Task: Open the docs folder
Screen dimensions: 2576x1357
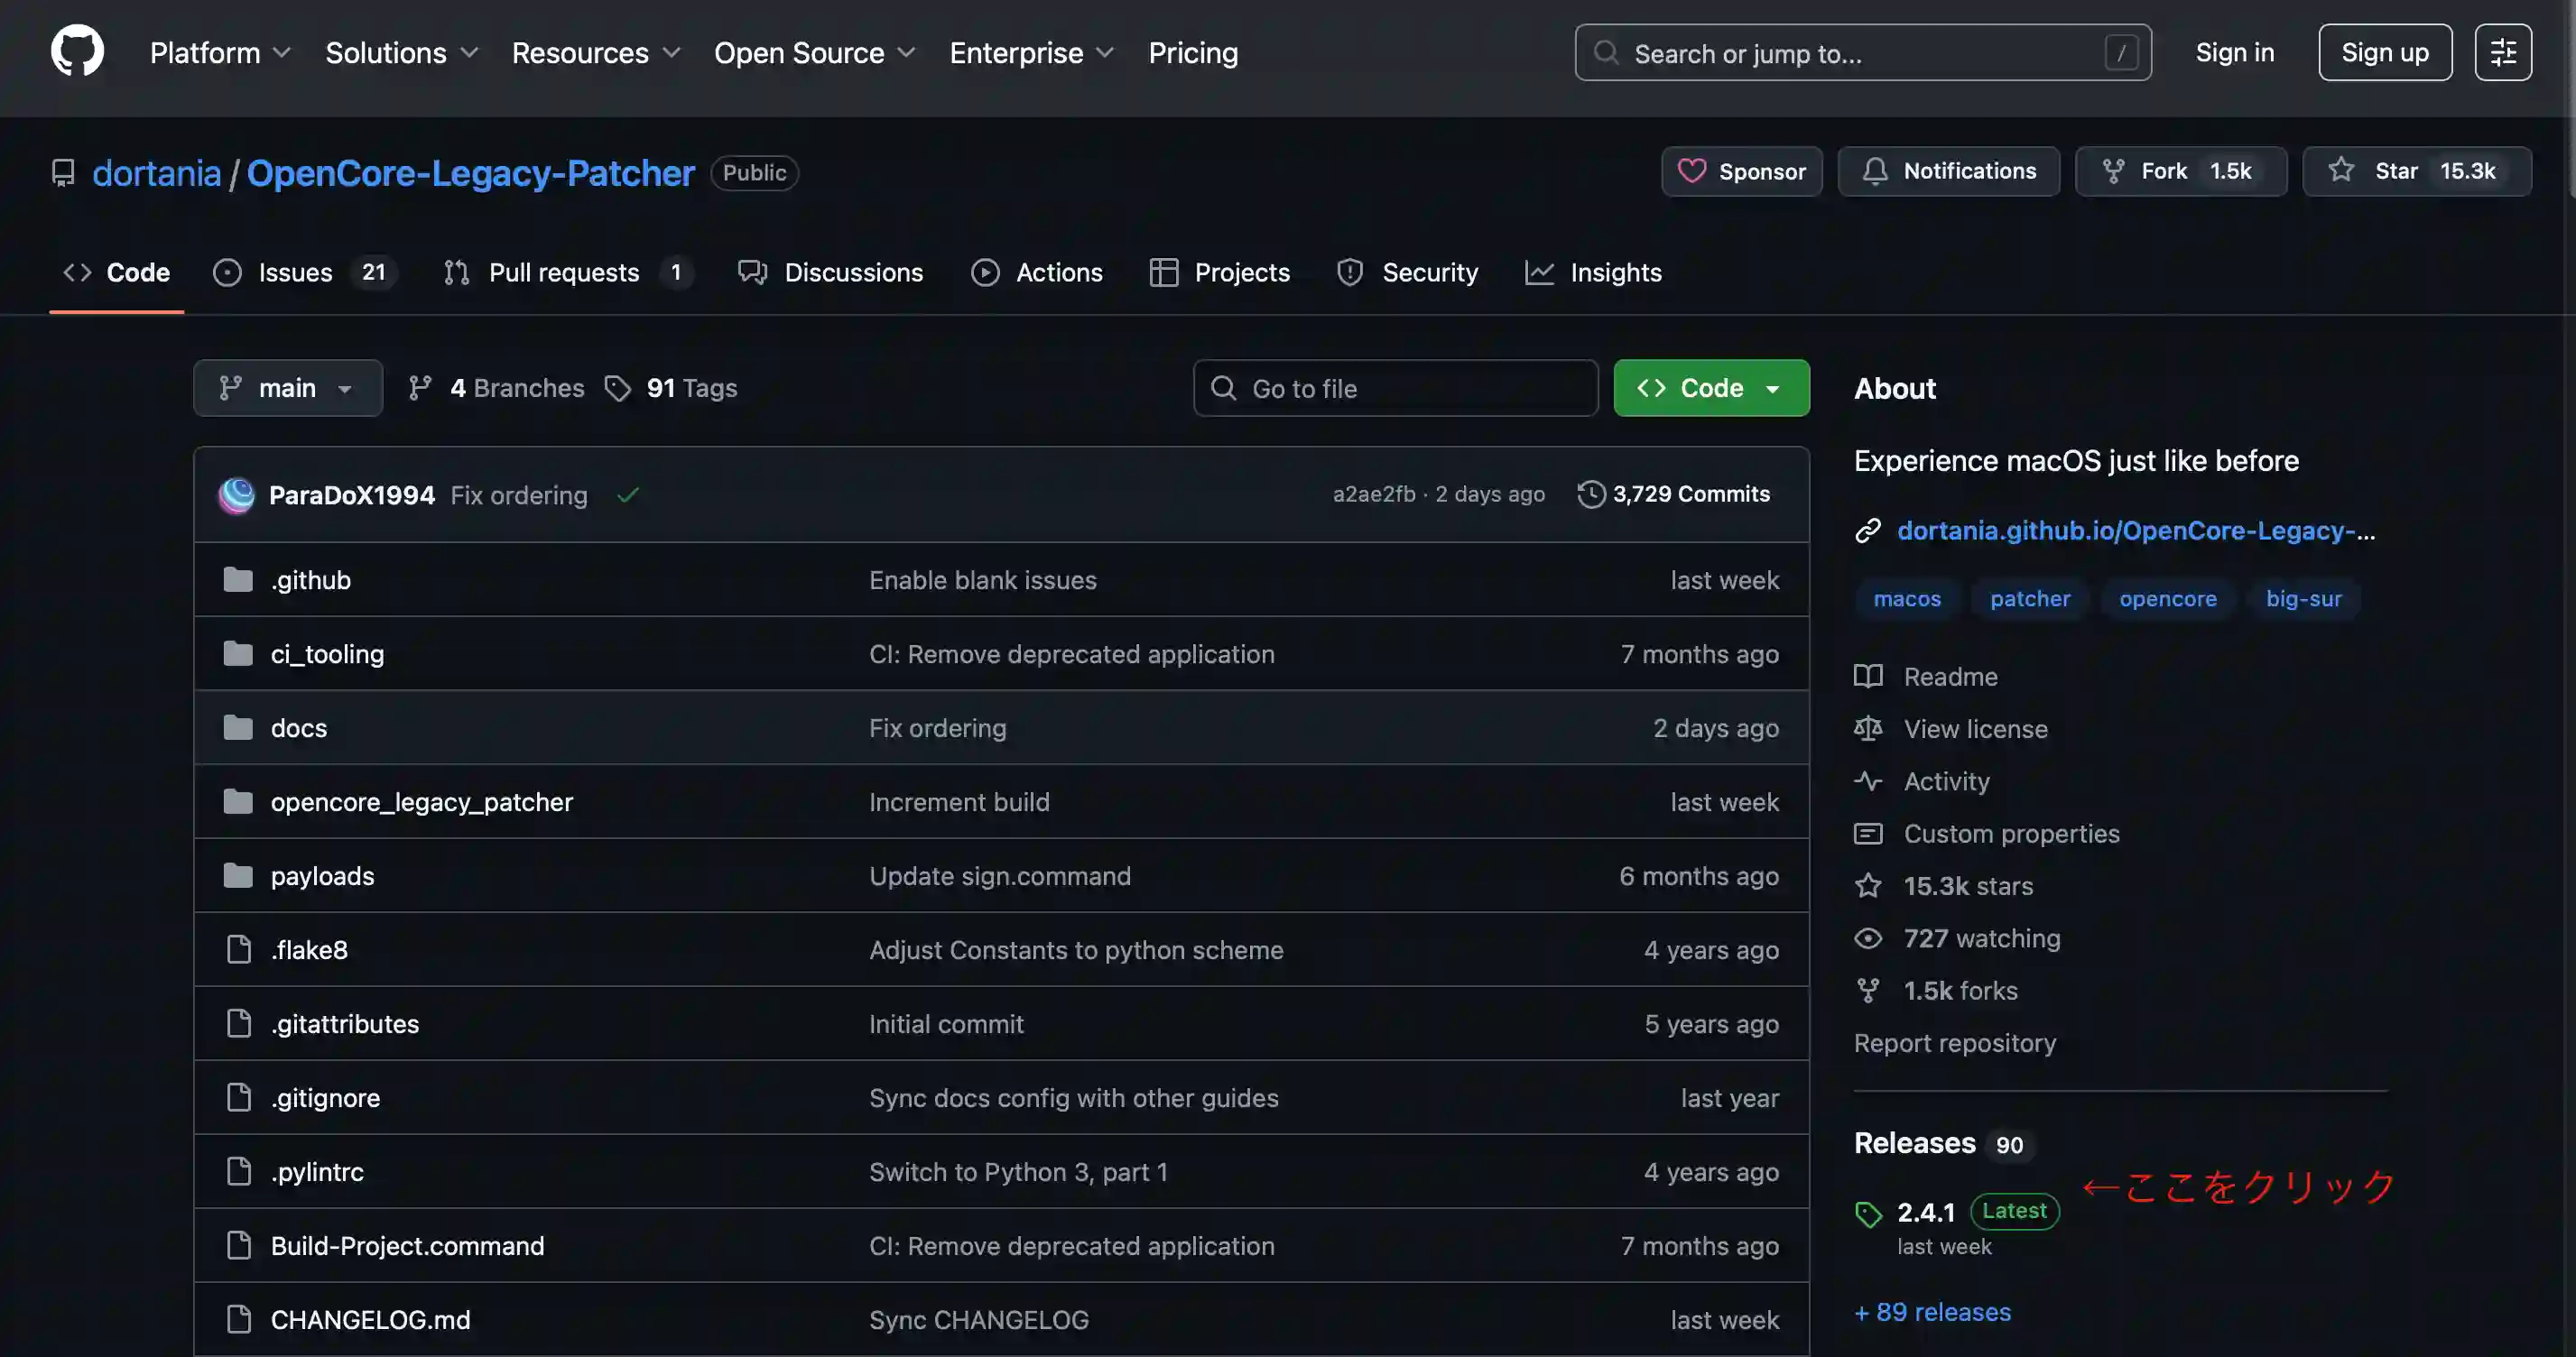Action: pyautogui.click(x=298, y=728)
